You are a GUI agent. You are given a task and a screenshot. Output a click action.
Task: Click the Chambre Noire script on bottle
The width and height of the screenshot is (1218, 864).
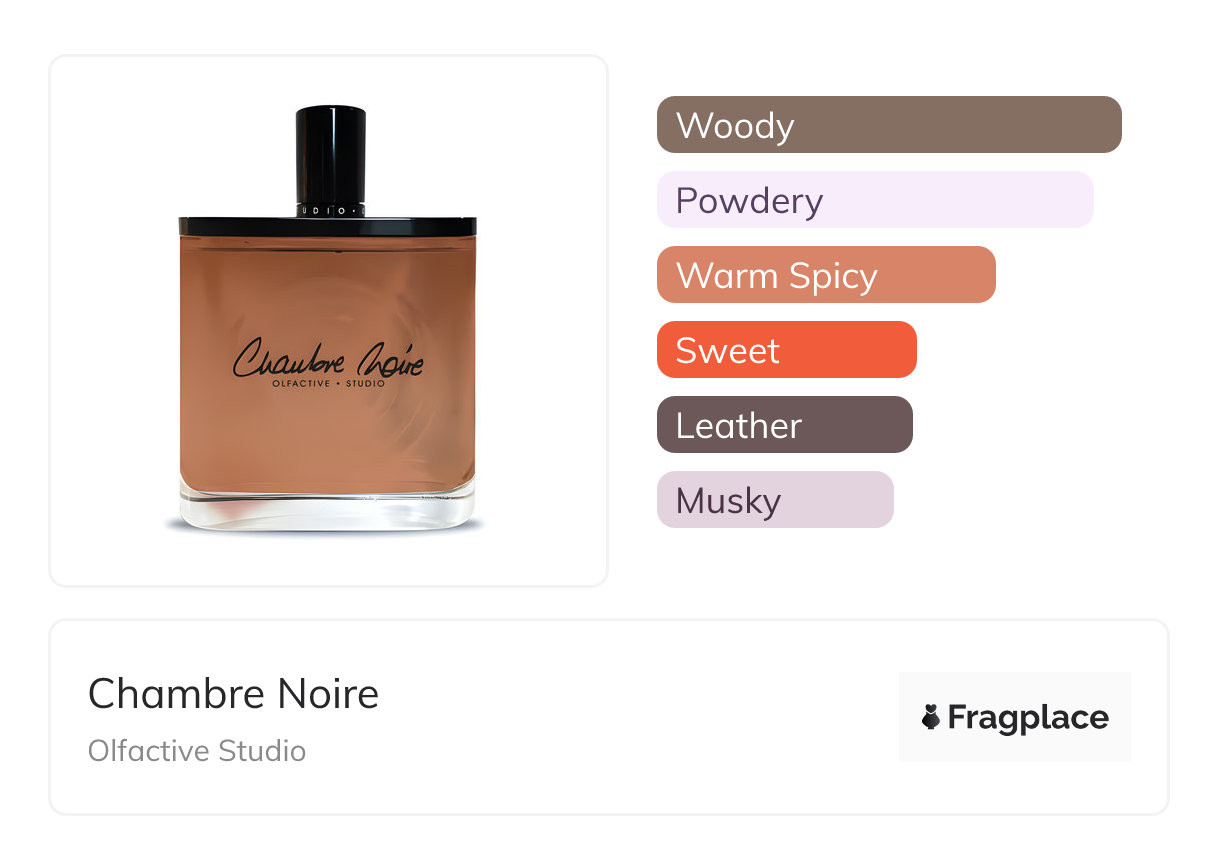click(328, 358)
